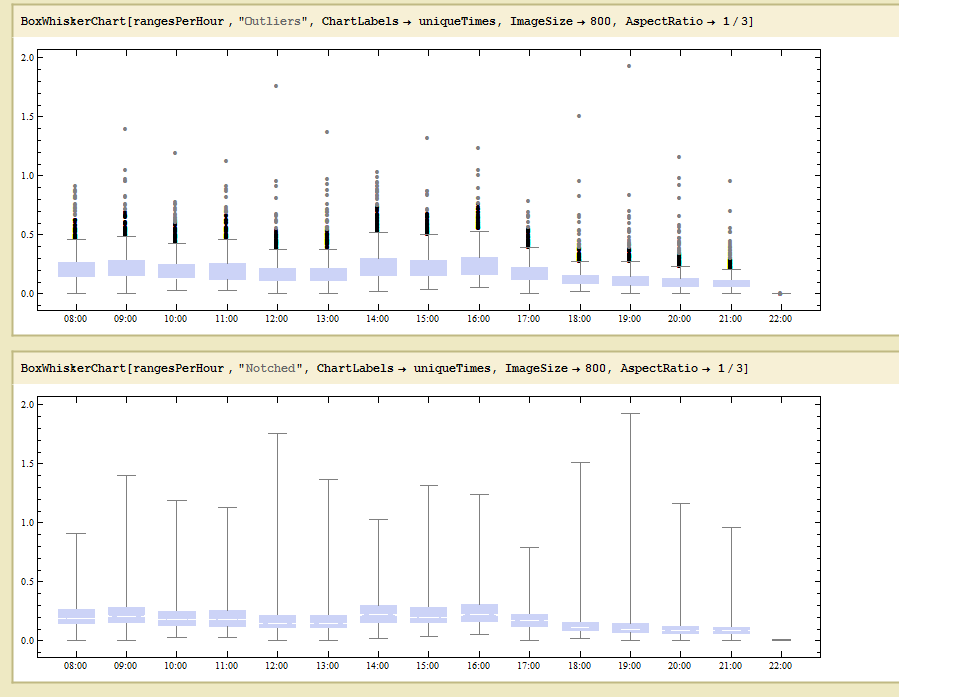Select uniqueTimes in the first input cell

point(462,22)
